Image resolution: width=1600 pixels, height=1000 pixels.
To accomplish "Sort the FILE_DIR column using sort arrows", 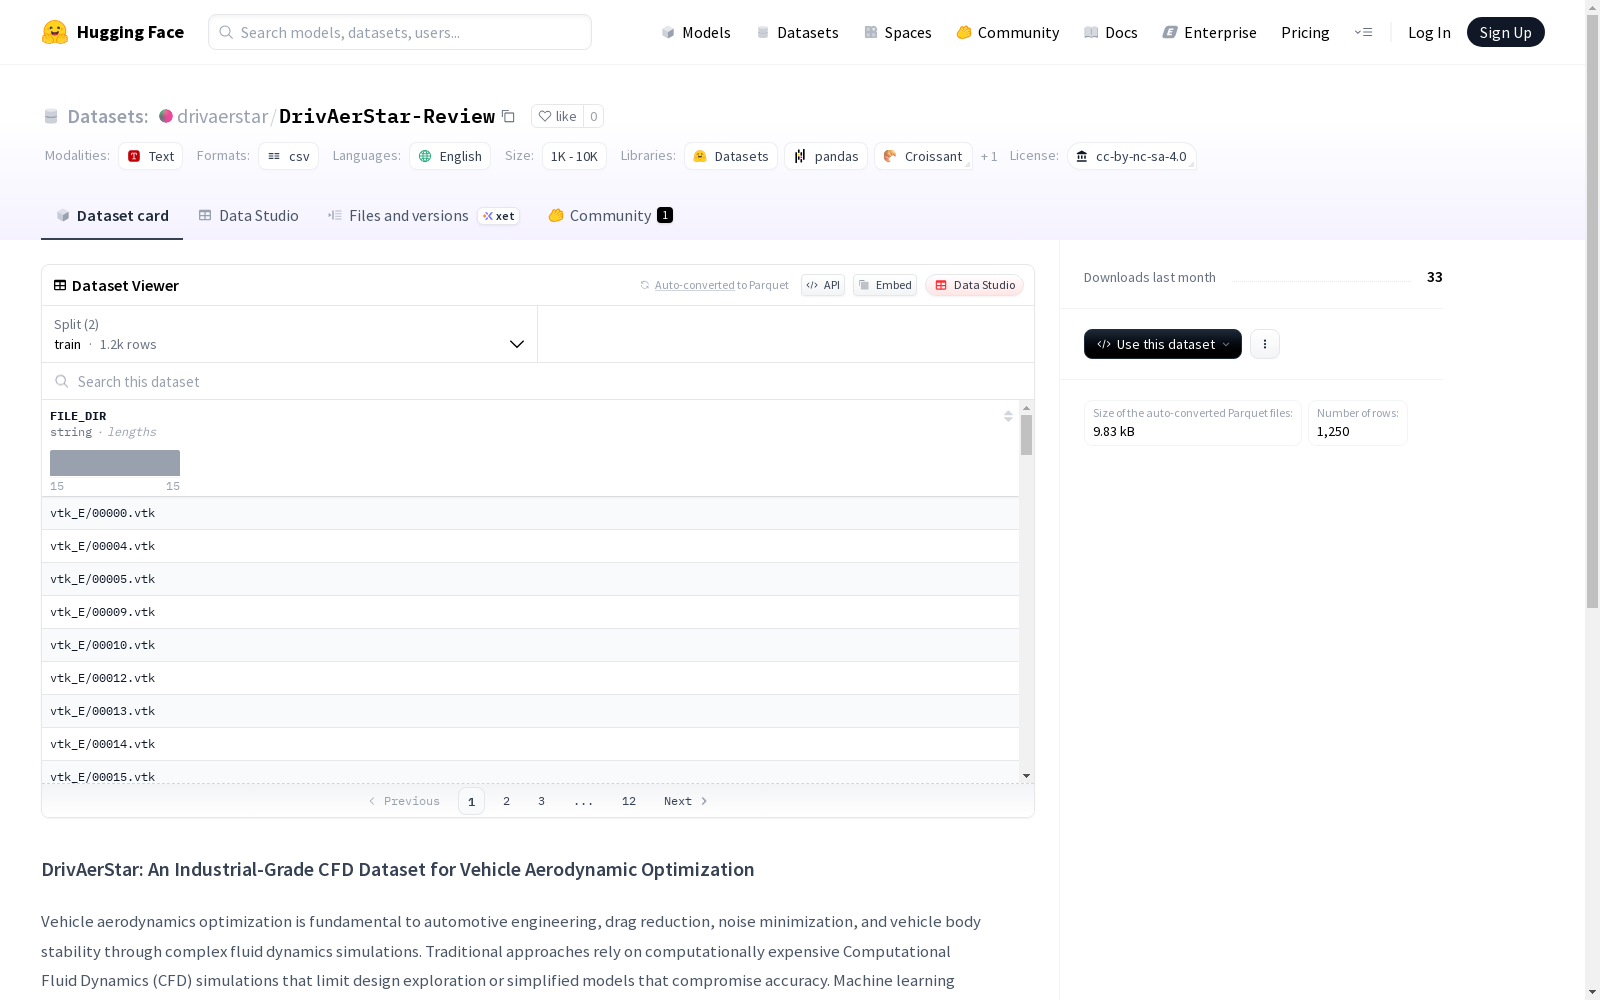I will pyautogui.click(x=1008, y=416).
